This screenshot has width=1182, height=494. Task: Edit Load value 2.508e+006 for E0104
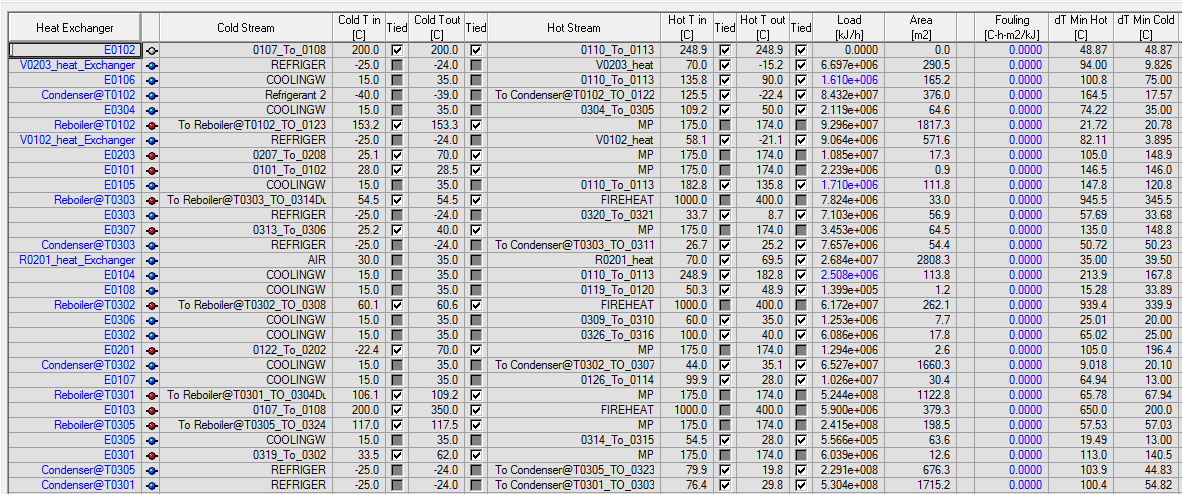849,275
